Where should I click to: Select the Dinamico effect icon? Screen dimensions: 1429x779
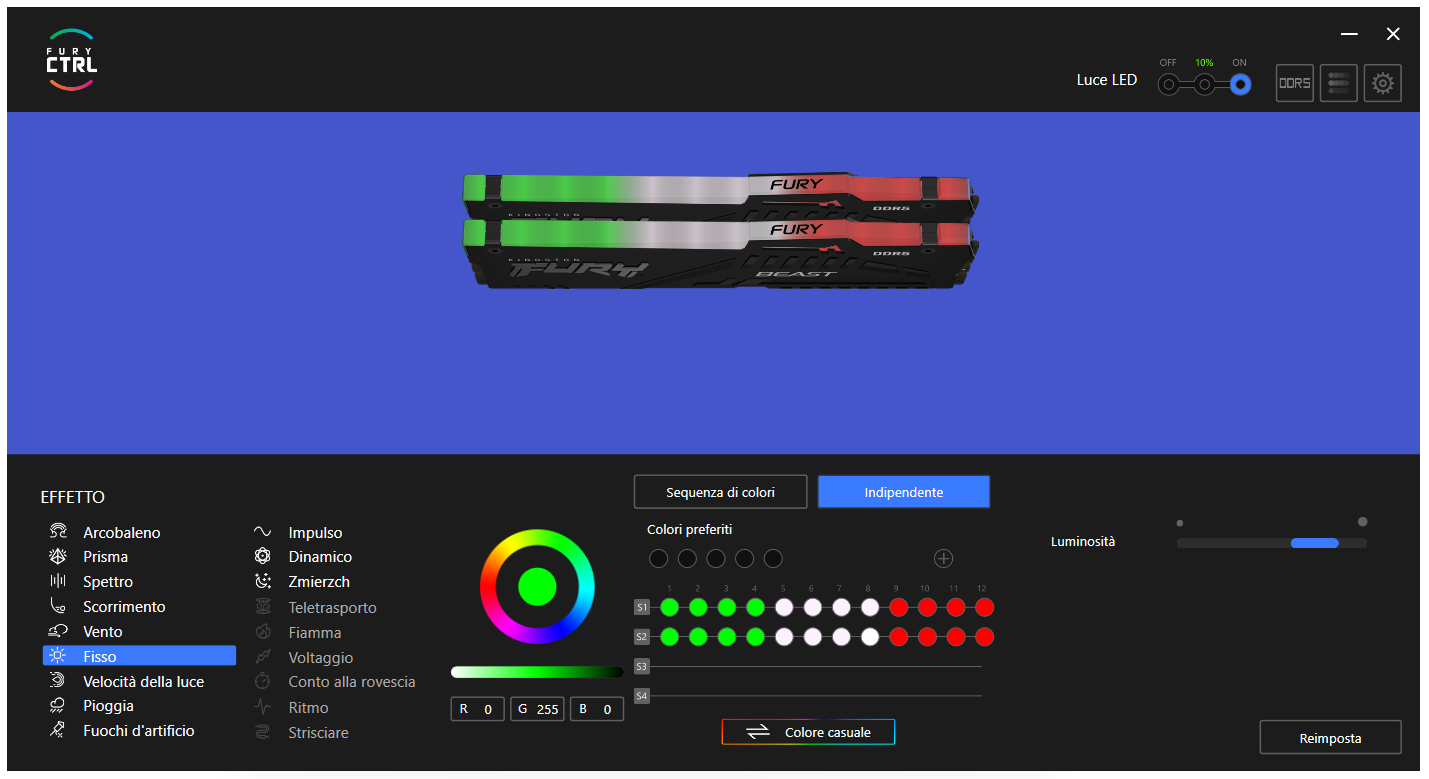(x=263, y=556)
